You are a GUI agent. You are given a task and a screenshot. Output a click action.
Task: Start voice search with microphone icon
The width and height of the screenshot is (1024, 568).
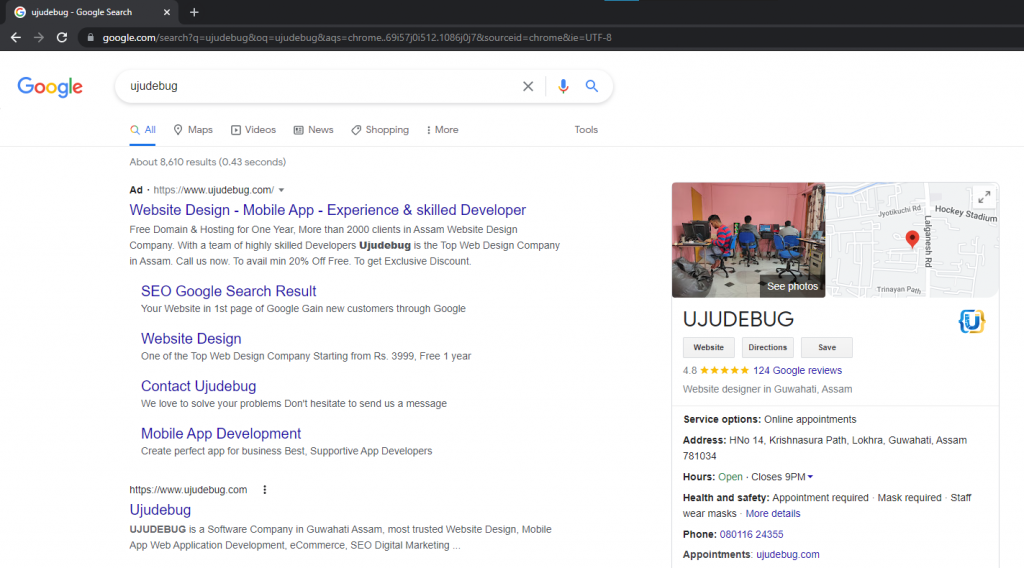point(563,86)
